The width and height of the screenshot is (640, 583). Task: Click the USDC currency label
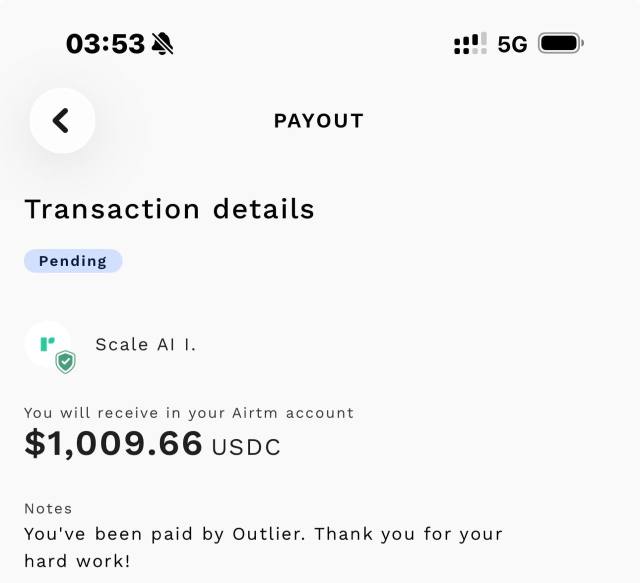(x=246, y=447)
